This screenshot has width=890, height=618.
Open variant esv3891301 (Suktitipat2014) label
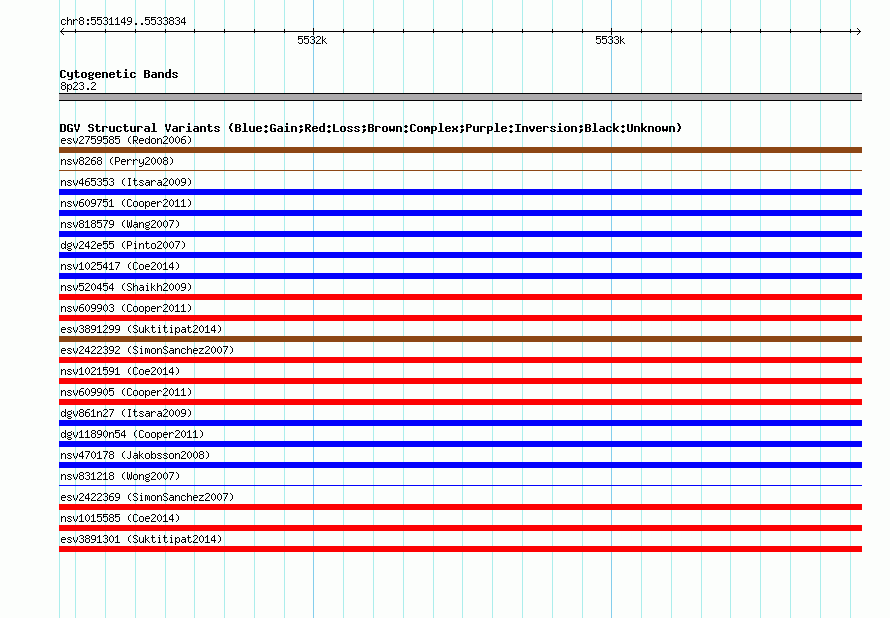click(141, 539)
